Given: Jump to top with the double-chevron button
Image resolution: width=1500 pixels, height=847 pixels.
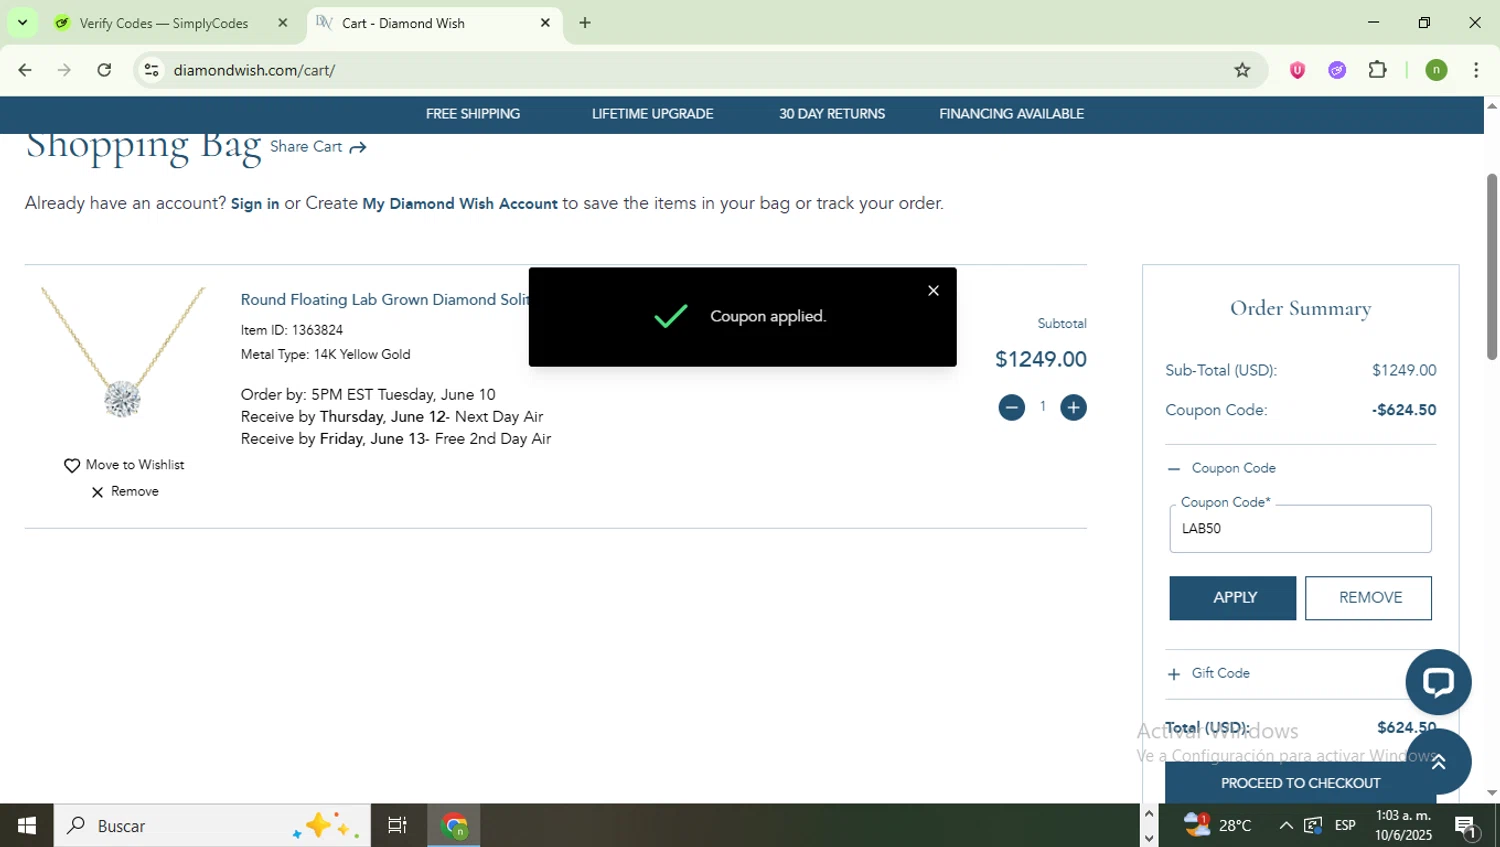Looking at the screenshot, I should click(x=1438, y=762).
